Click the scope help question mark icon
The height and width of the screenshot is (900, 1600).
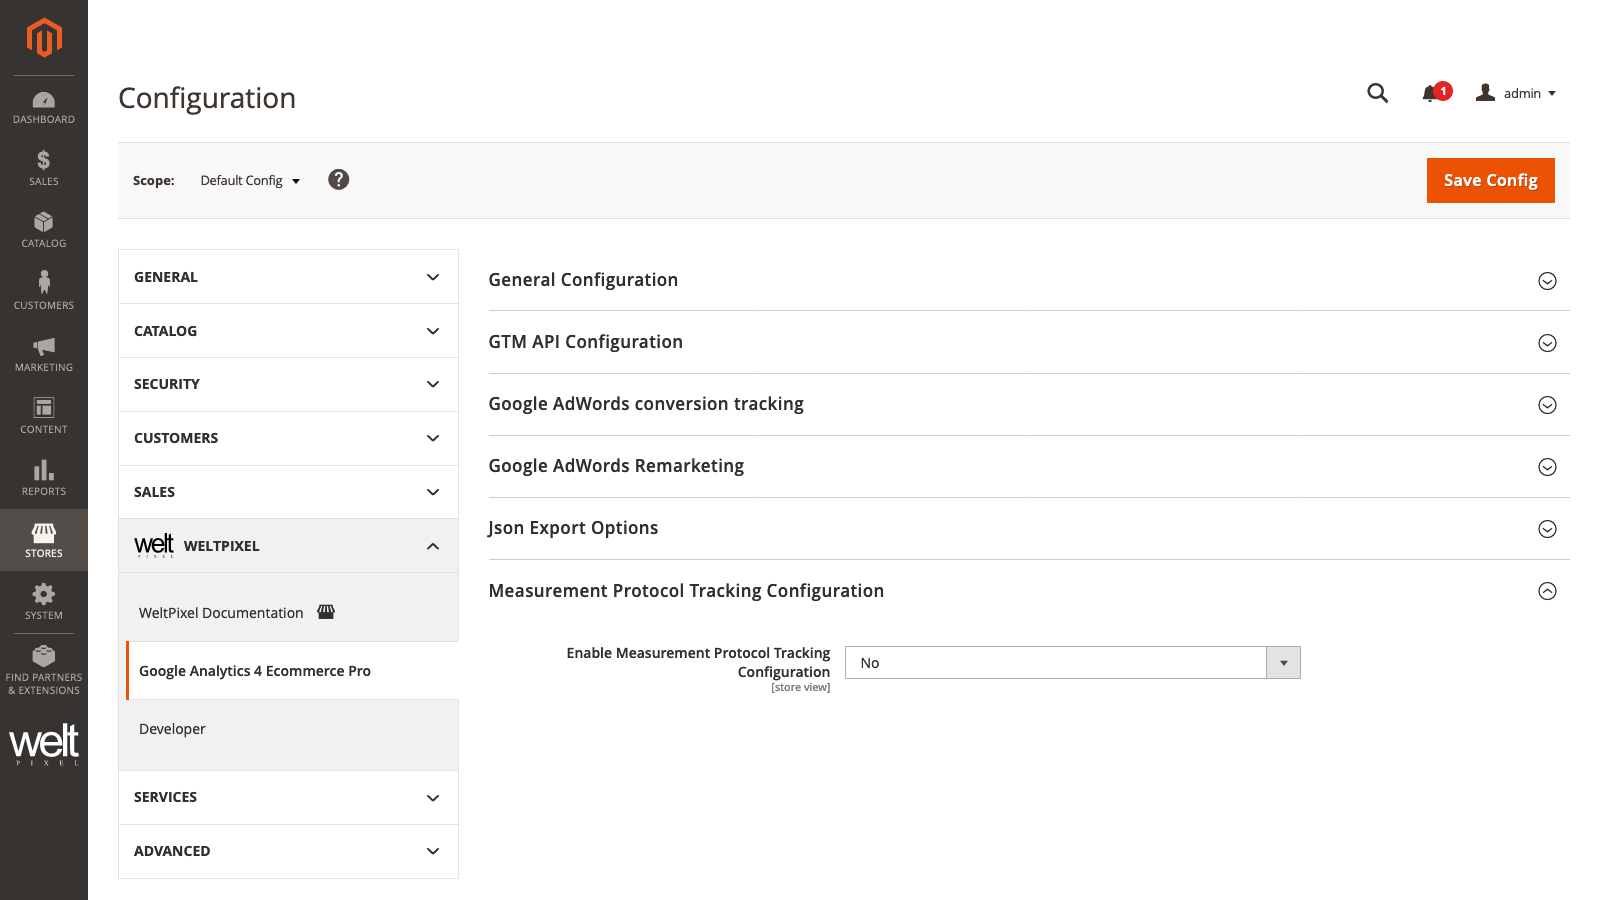coord(339,180)
